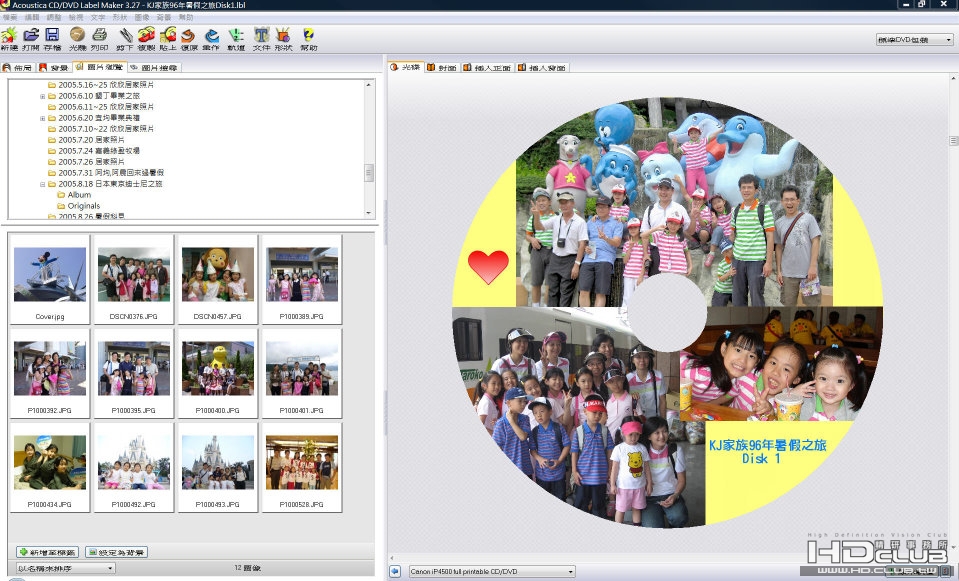Click the 幫助 (Help) question mark icon
Image resolution: width=959 pixels, height=581 pixels.
(309, 38)
